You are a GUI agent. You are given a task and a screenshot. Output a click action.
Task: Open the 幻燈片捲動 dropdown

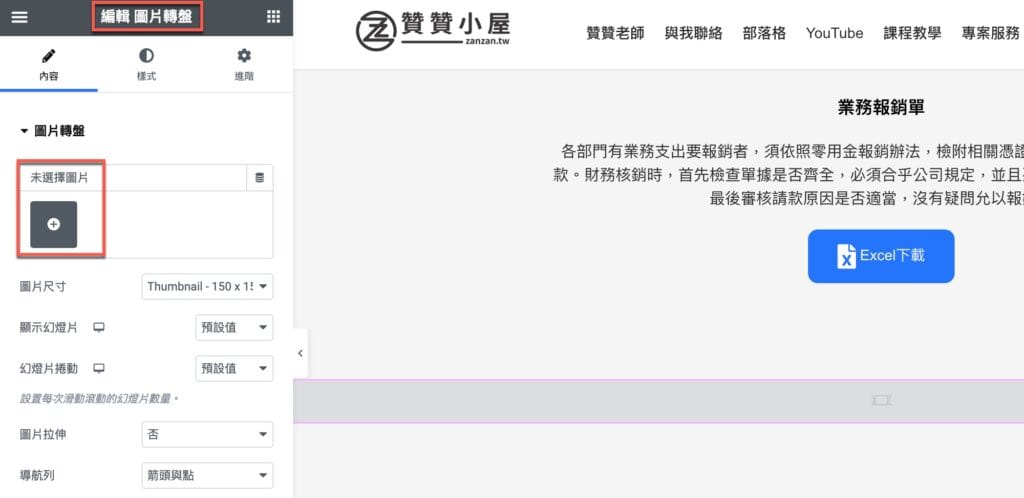click(x=234, y=369)
